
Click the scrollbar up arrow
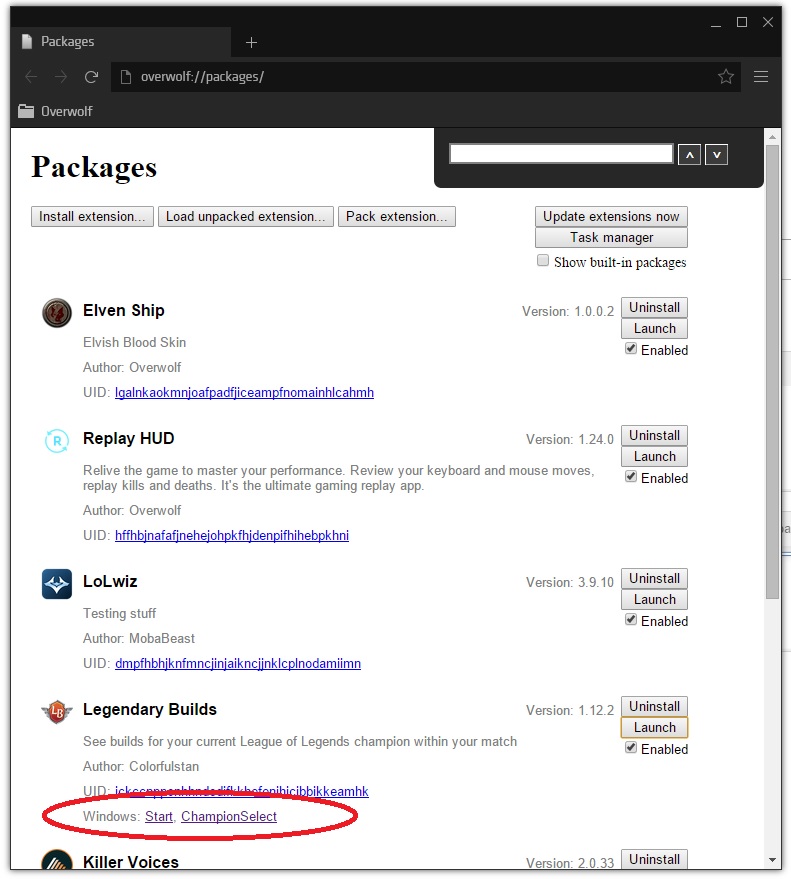773,137
